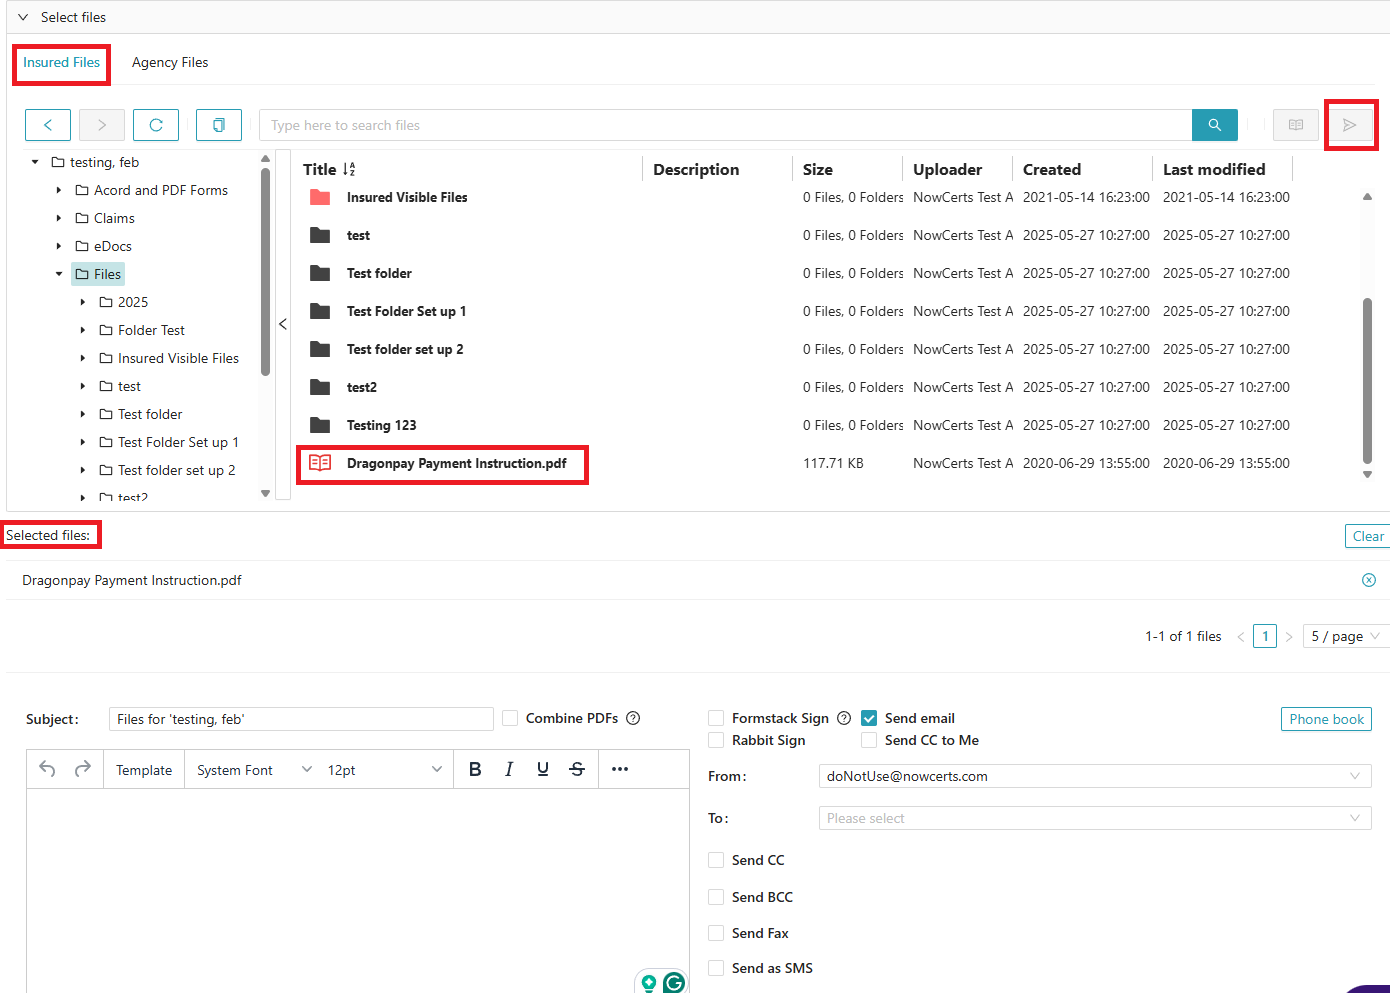Switch to Agency Files tab
This screenshot has height=993, width=1390.
point(170,62)
